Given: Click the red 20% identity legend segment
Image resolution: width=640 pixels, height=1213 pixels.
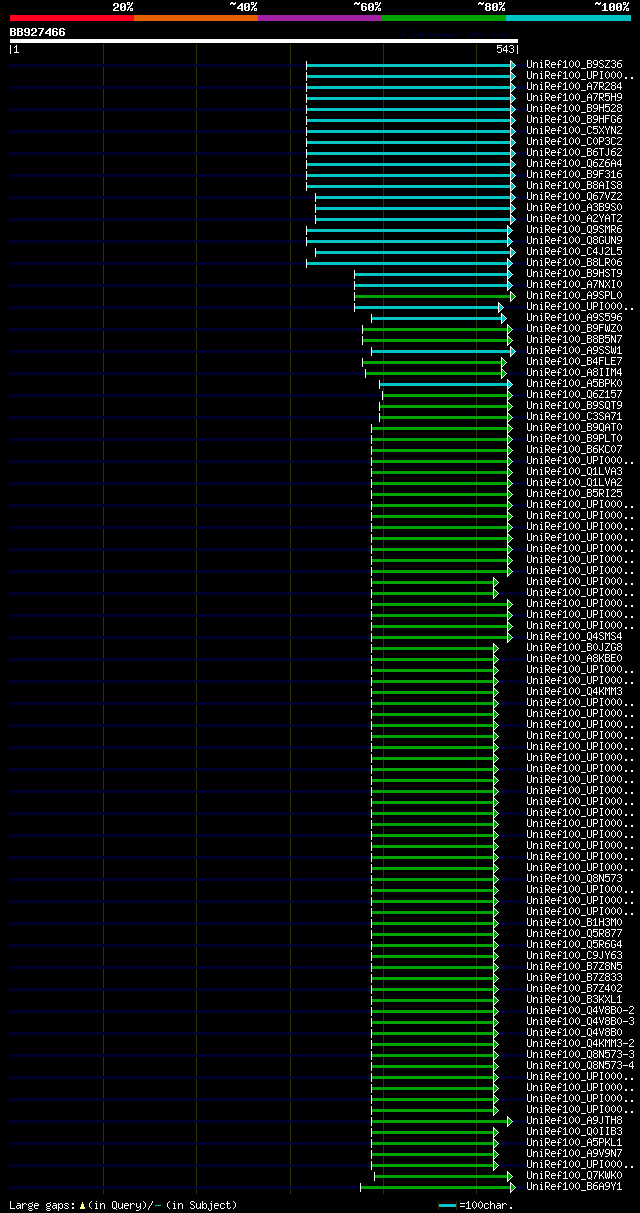Looking at the screenshot, I should click(x=71, y=18).
